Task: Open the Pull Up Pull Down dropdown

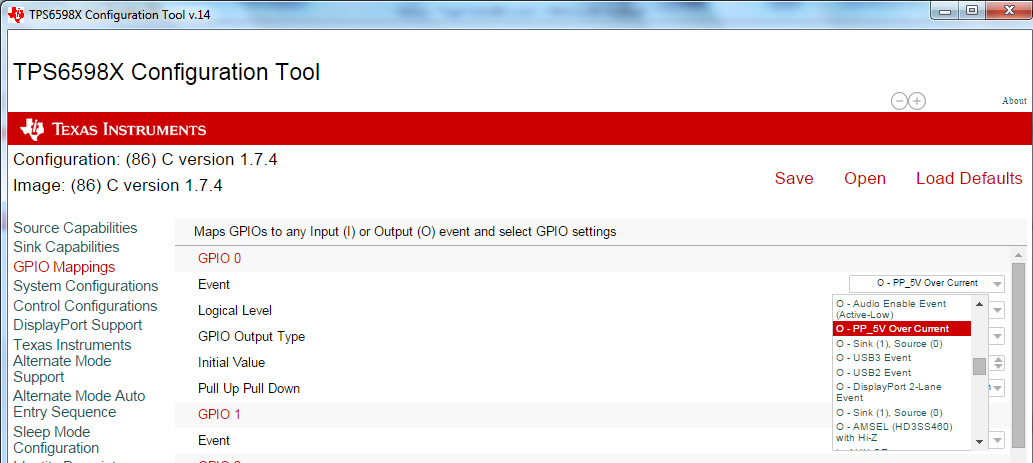Action: pyautogui.click(x=997, y=389)
